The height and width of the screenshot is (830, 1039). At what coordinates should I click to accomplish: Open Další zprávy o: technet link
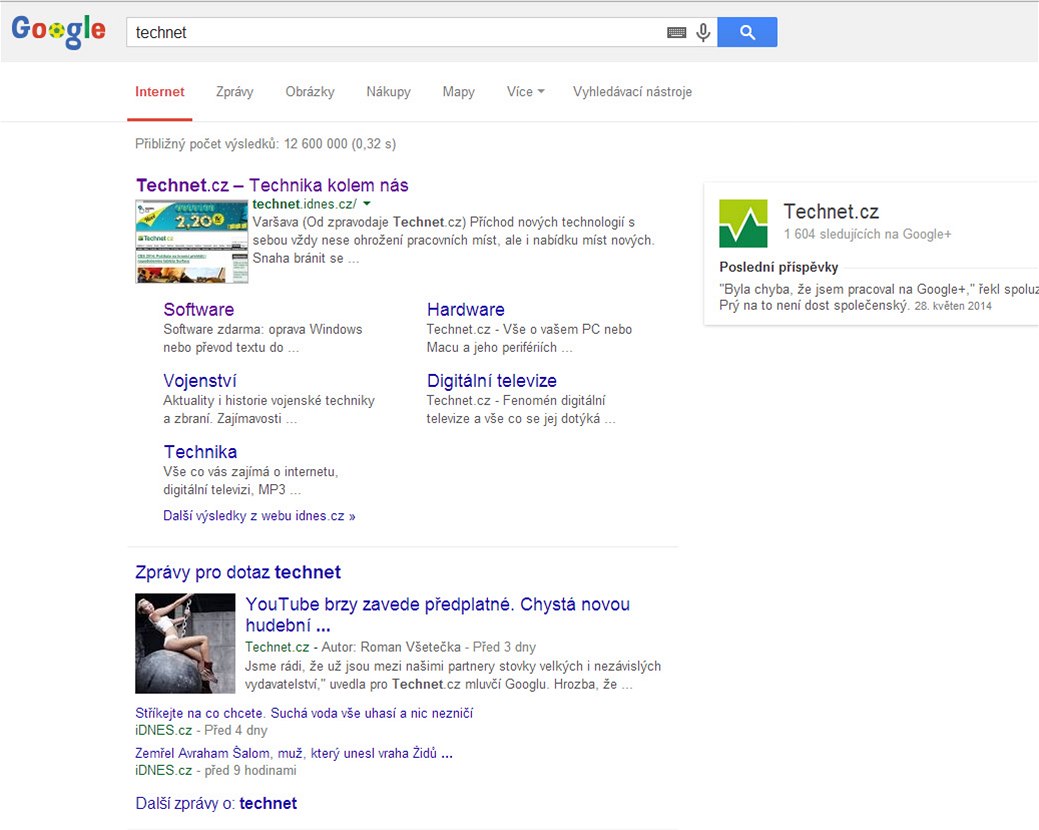[216, 803]
